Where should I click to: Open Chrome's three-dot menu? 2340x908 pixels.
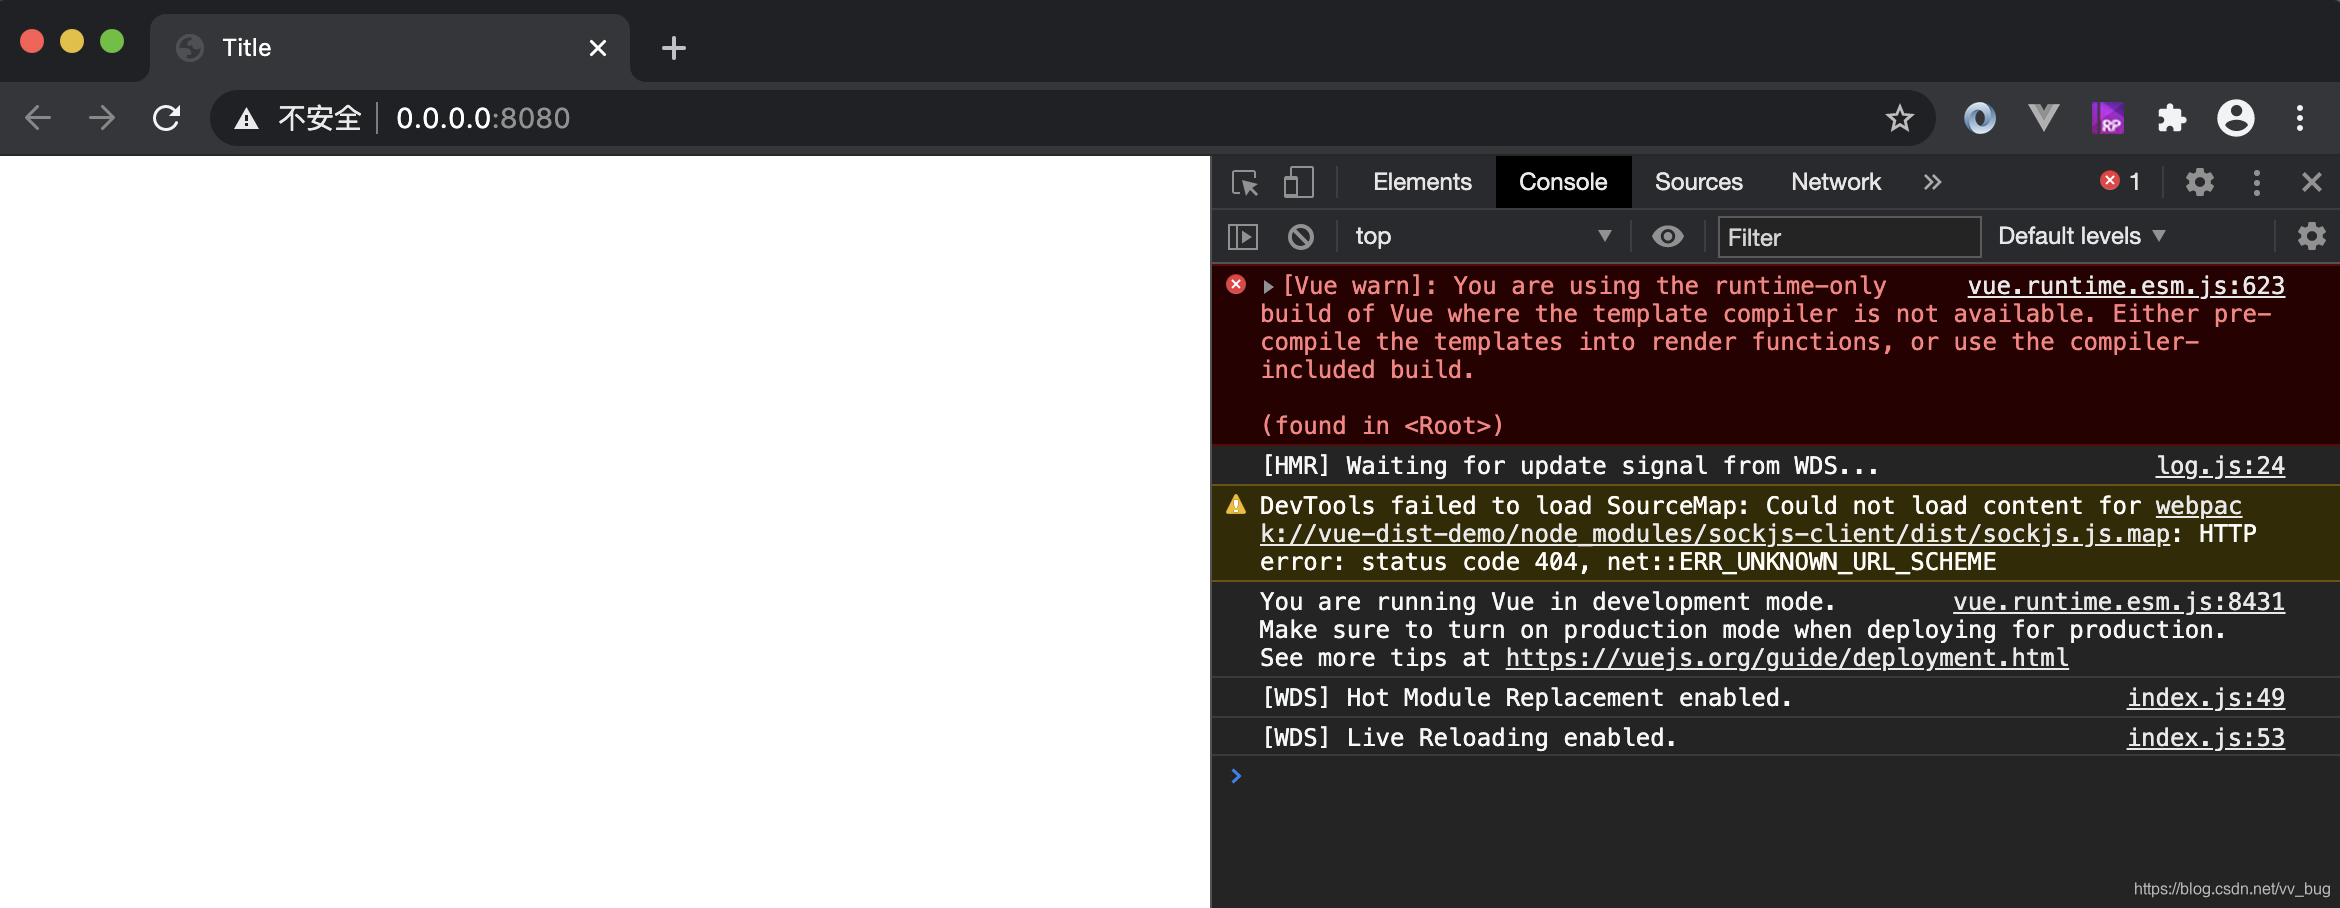[2300, 118]
